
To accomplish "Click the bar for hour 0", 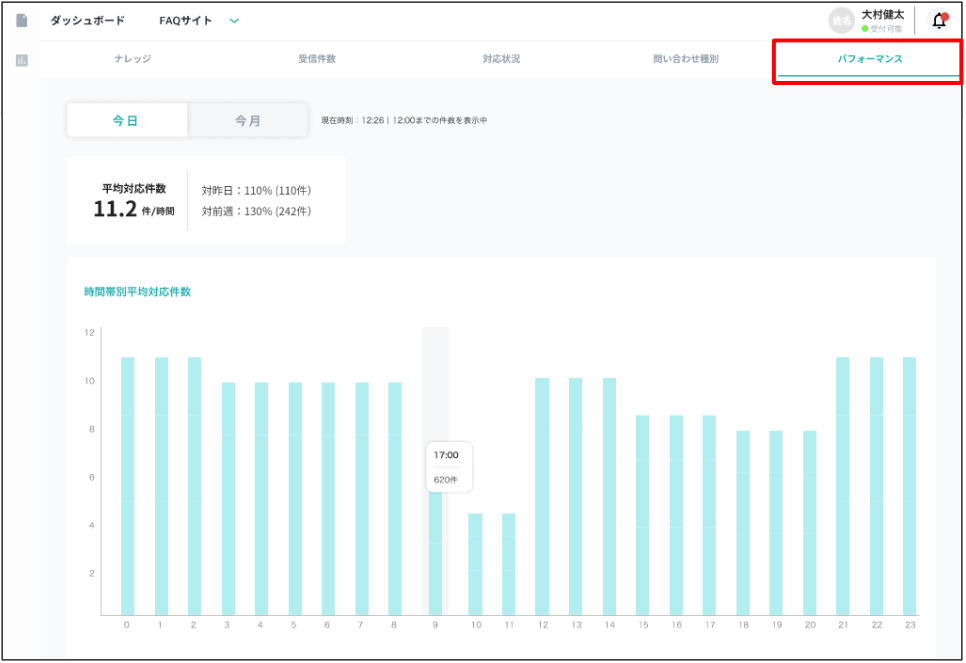I will [x=127, y=485].
